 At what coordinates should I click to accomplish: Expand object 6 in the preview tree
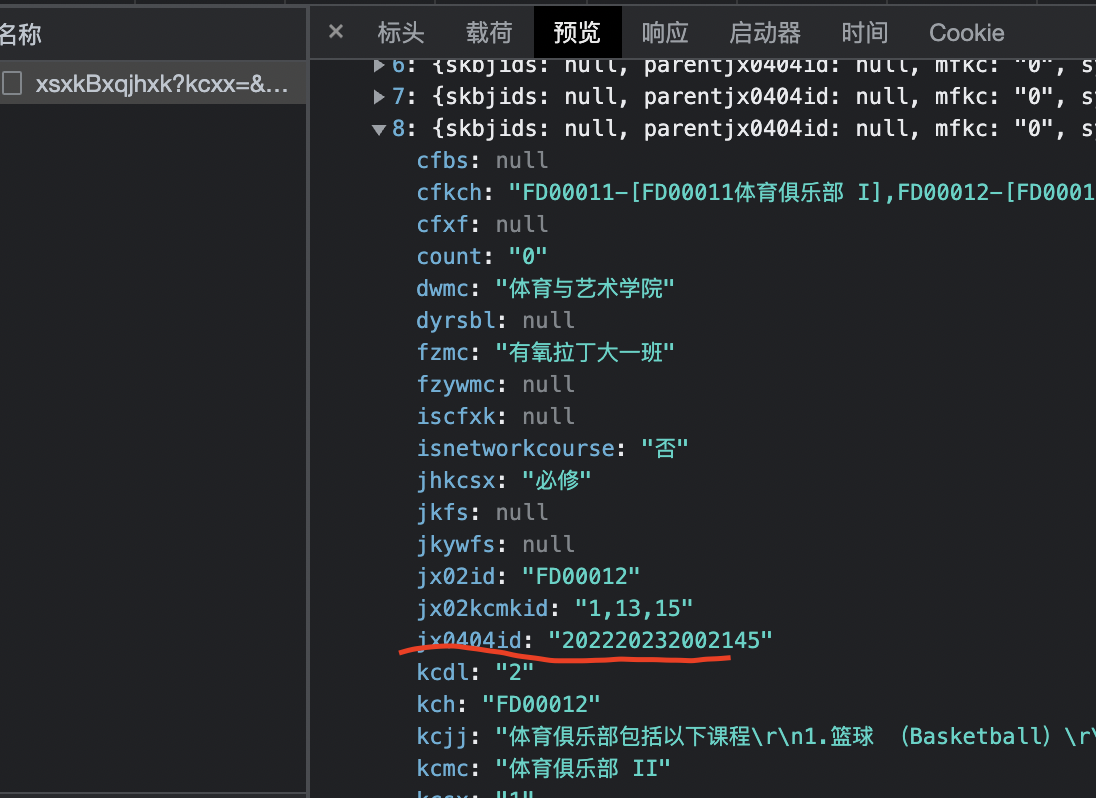point(381,64)
